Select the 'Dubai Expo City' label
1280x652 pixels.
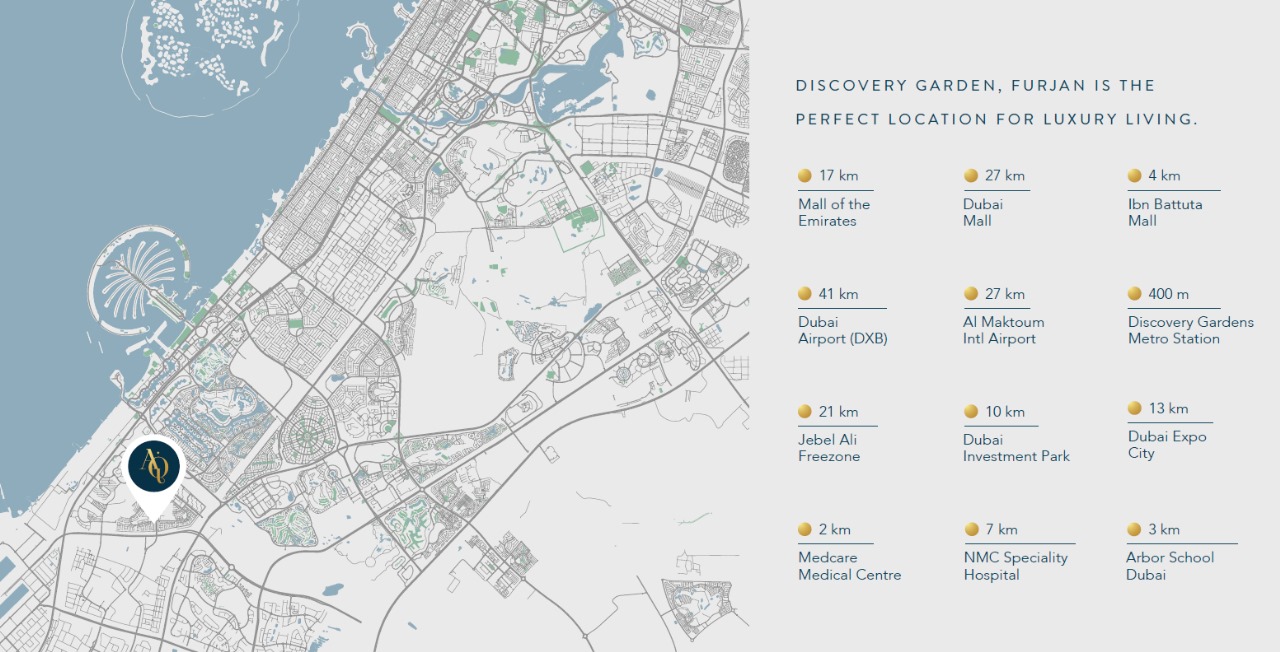pos(1167,445)
